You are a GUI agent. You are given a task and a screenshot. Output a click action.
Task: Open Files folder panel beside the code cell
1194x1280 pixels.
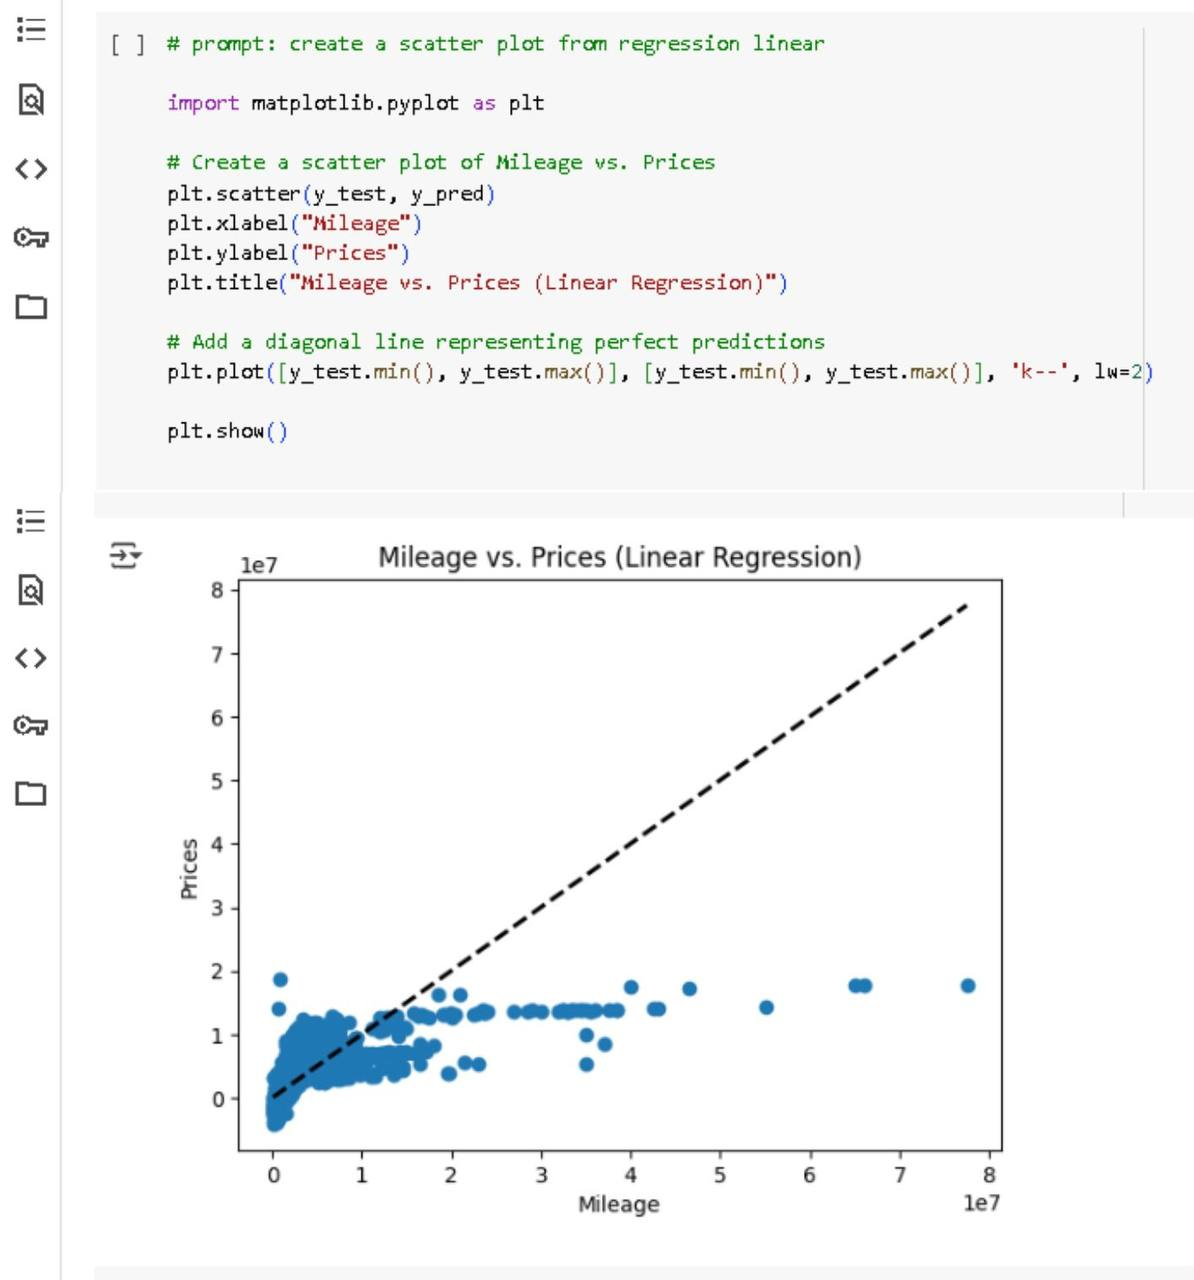coord(31,307)
